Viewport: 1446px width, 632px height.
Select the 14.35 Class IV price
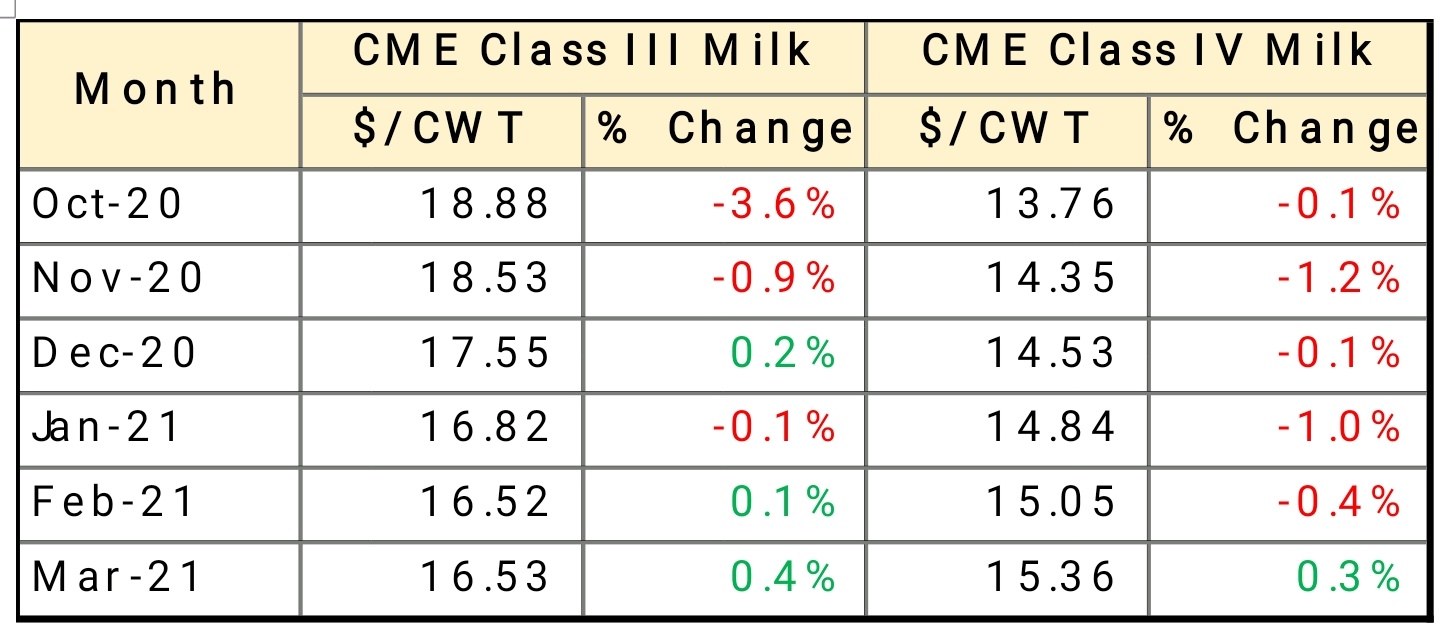(1050, 278)
